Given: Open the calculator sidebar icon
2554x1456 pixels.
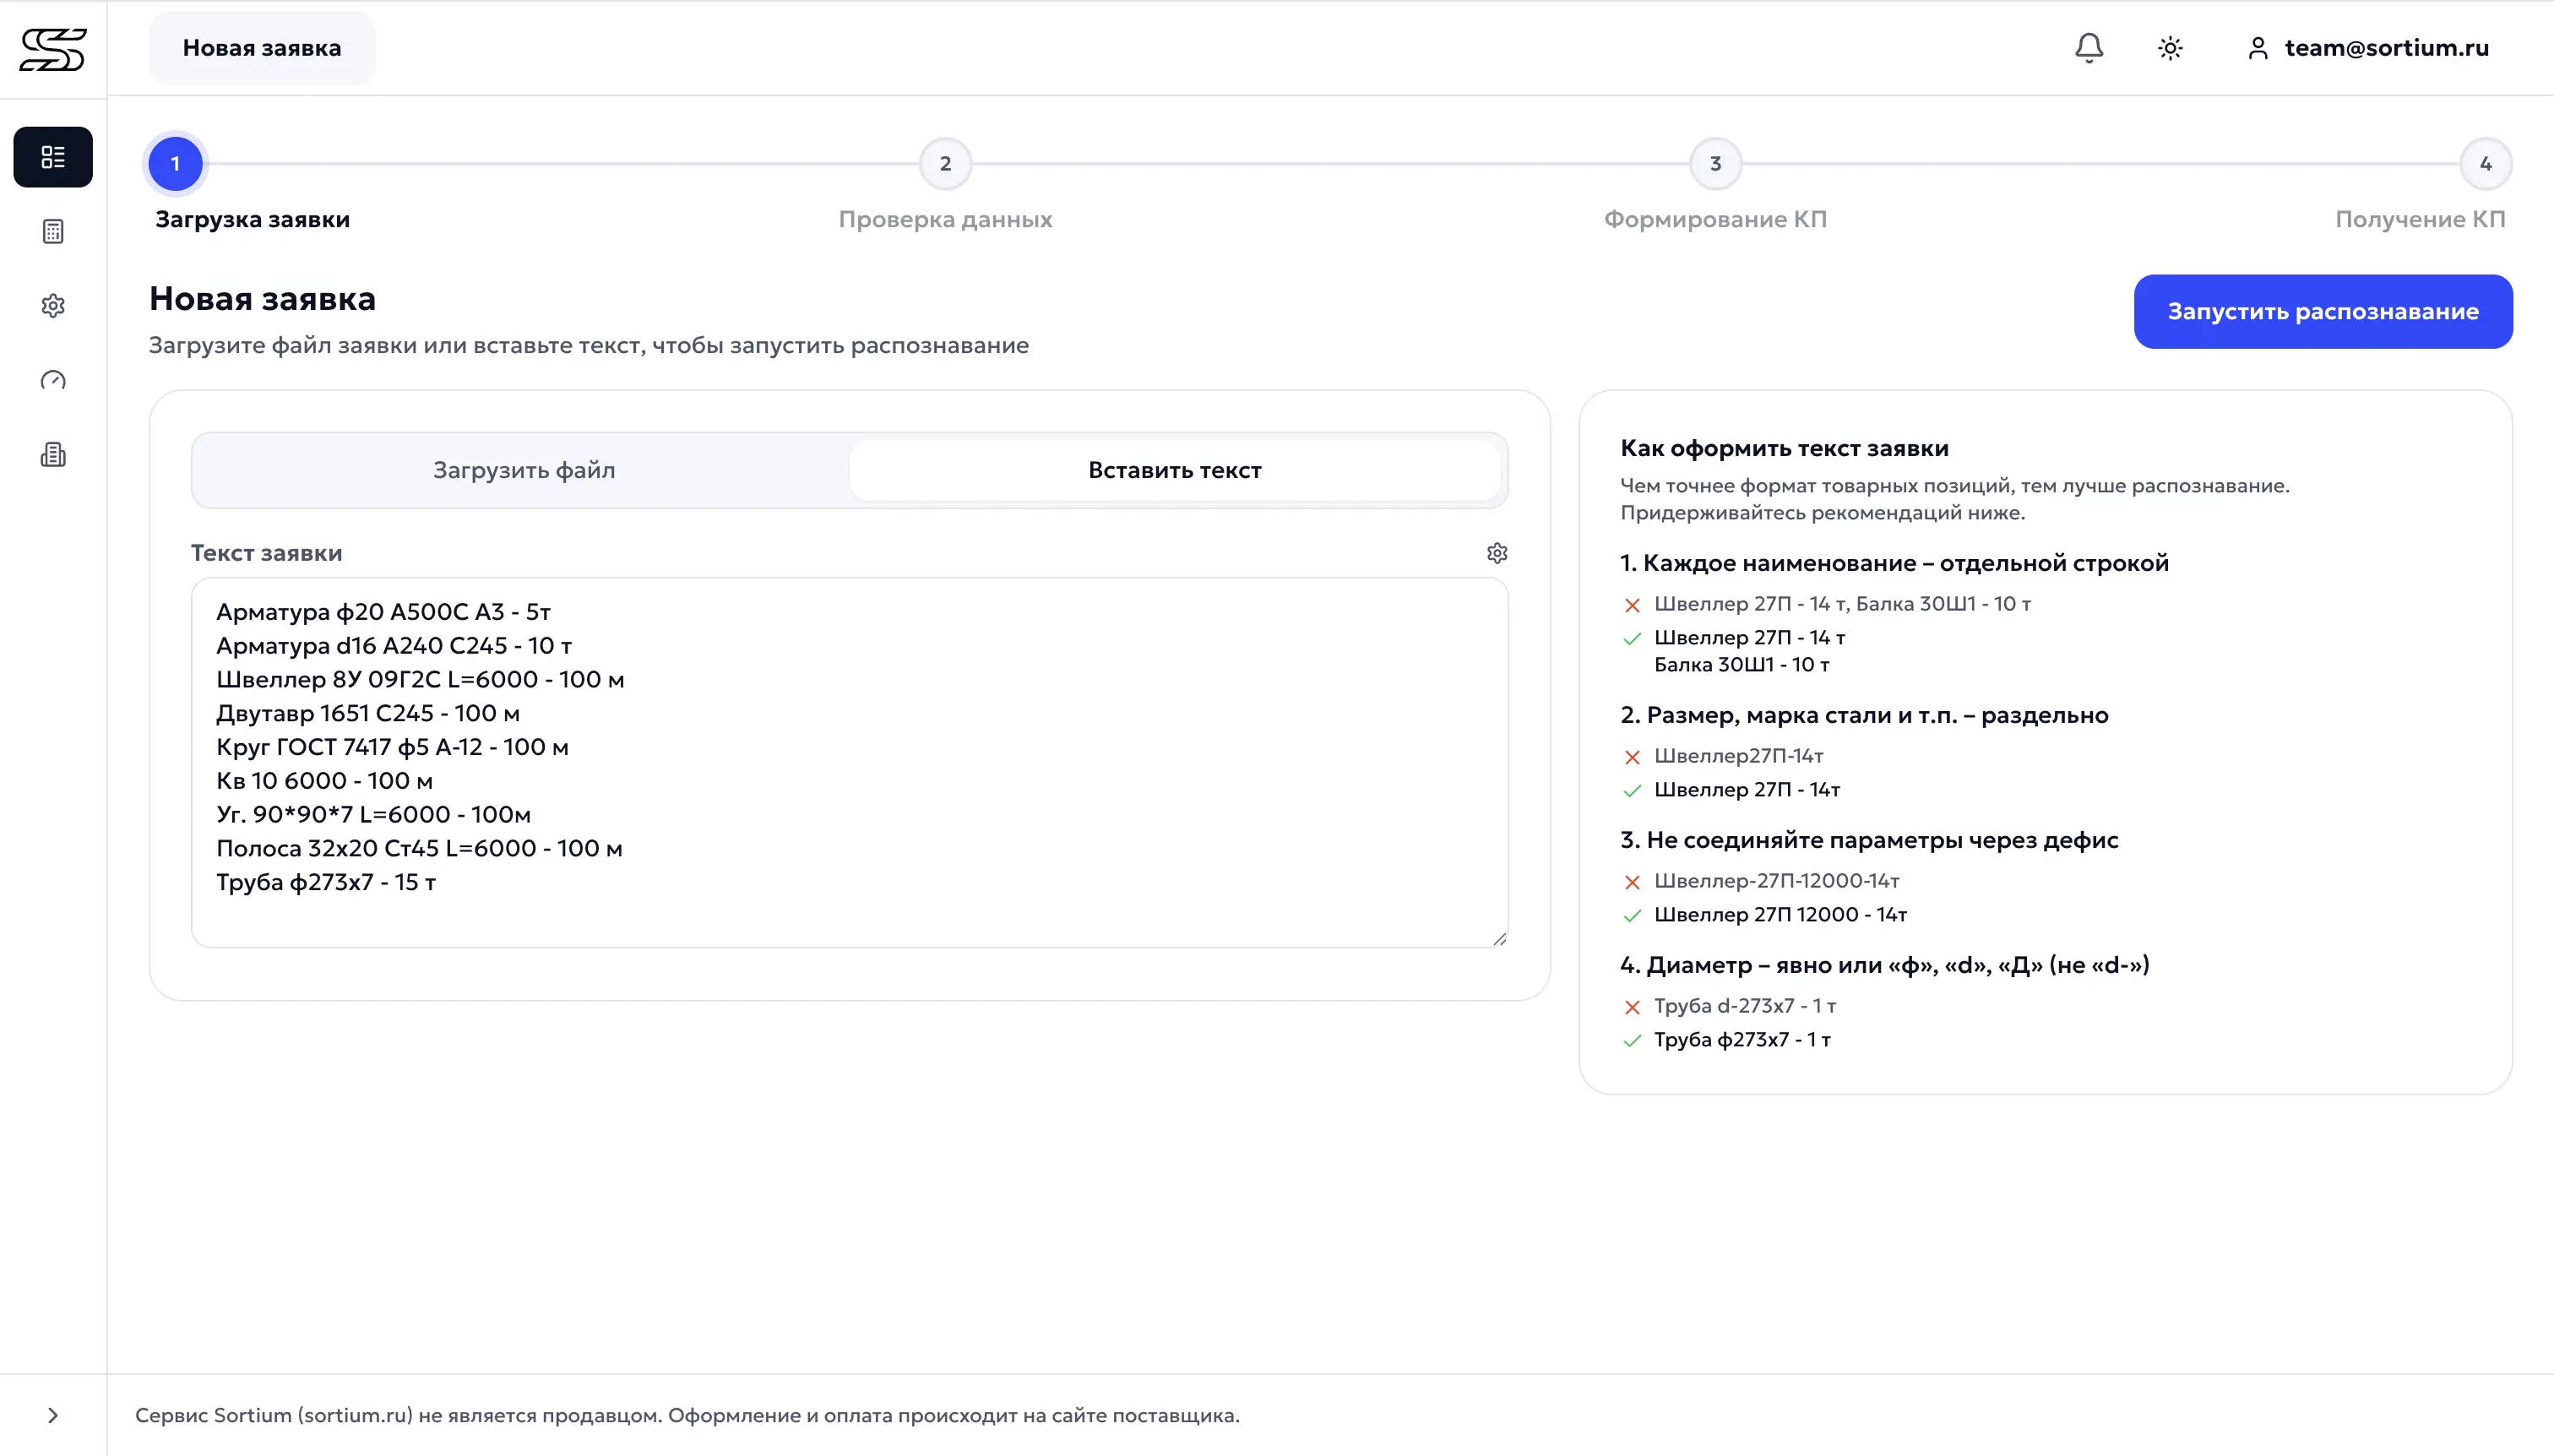Looking at the screenshot, I should click(x=53, y=231).
